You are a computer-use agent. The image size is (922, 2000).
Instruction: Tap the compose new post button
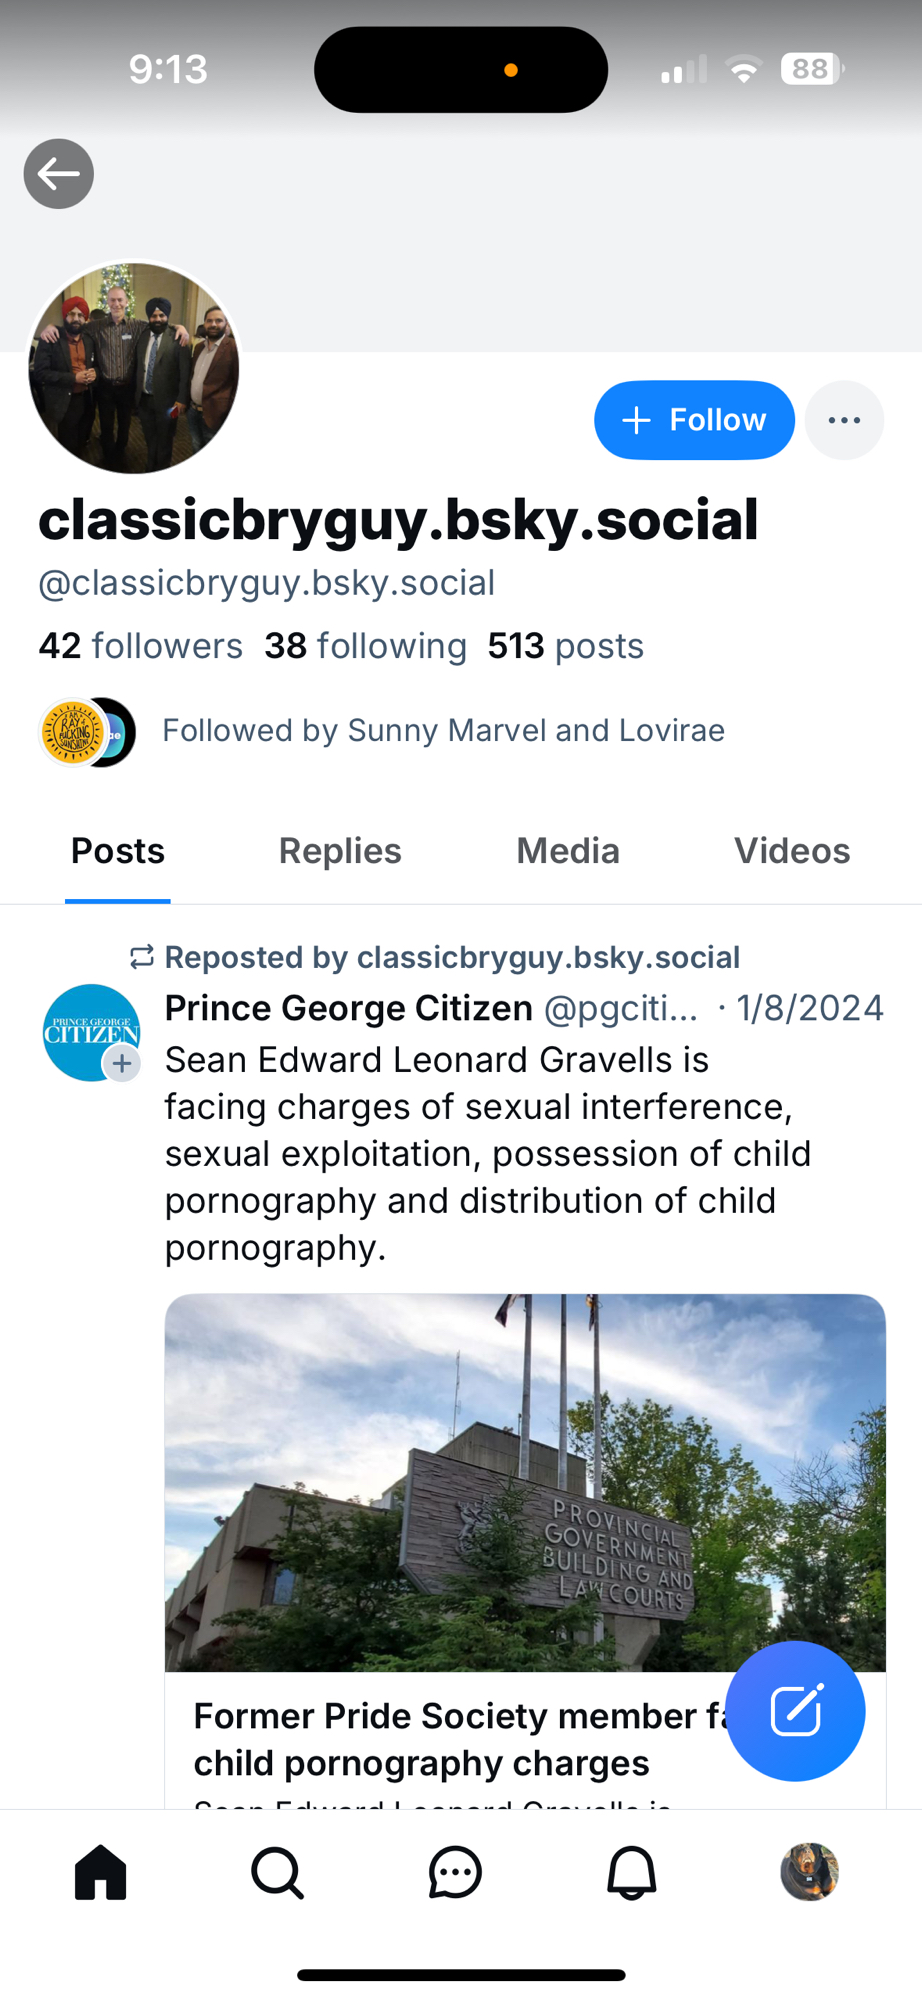point(795,1710)
